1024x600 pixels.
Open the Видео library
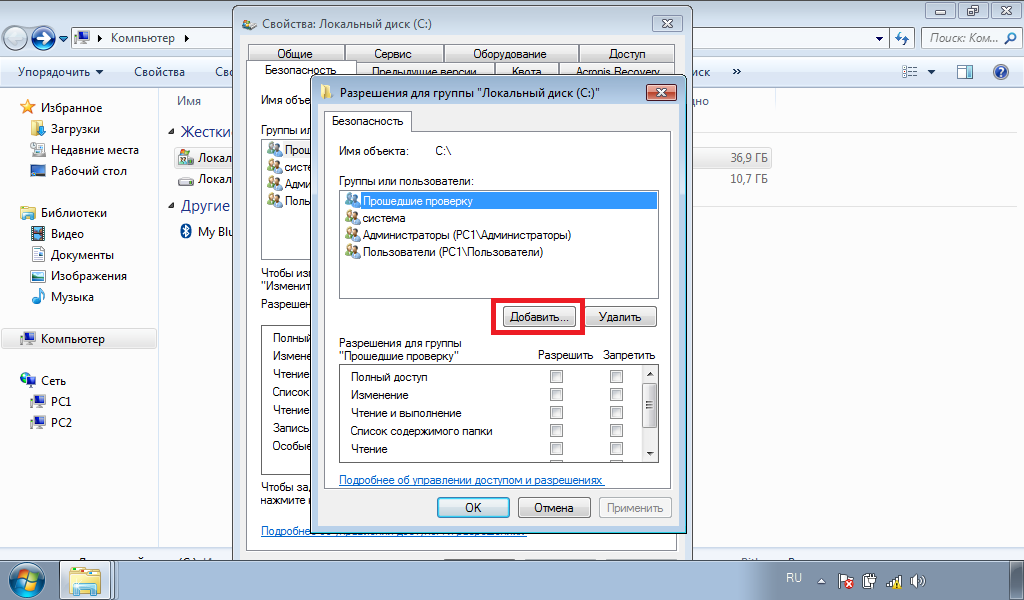(67, 234)
